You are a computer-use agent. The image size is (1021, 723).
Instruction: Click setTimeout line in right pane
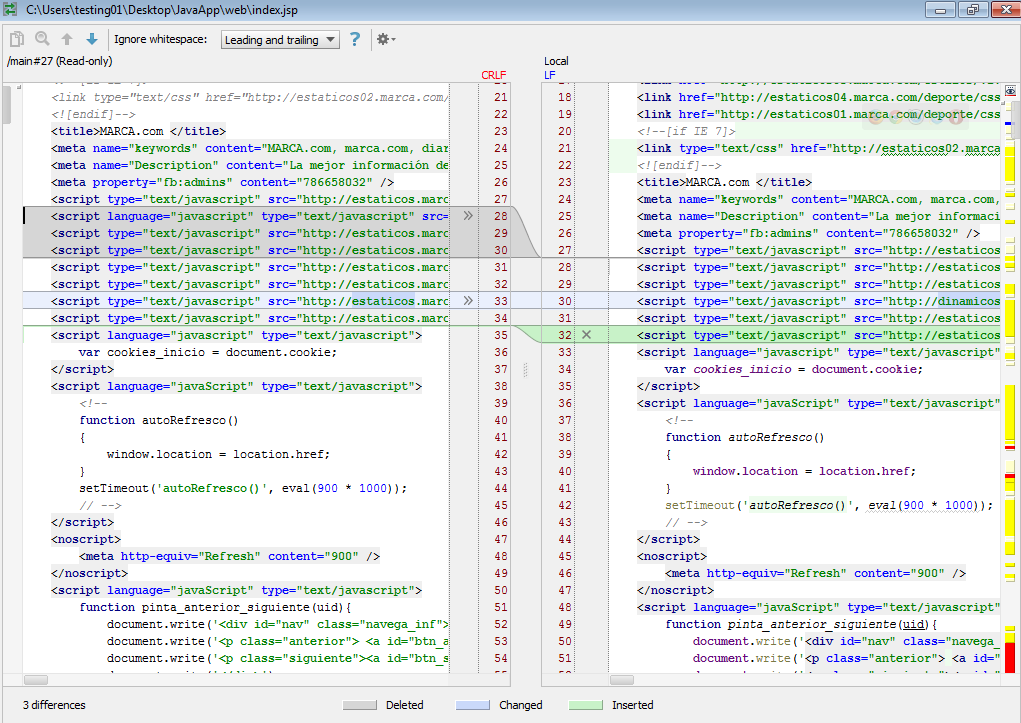click(829, 505)
